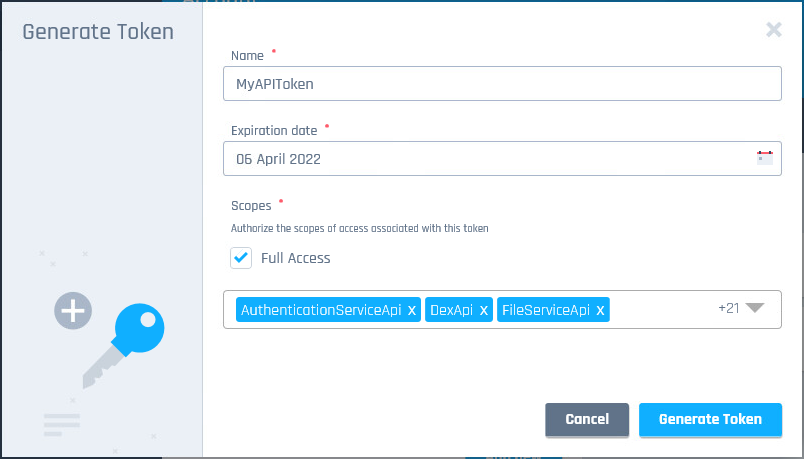Uncheck the Full Access checkbox
The height and width of the screenshot is (459, 804).
point(241,258)
